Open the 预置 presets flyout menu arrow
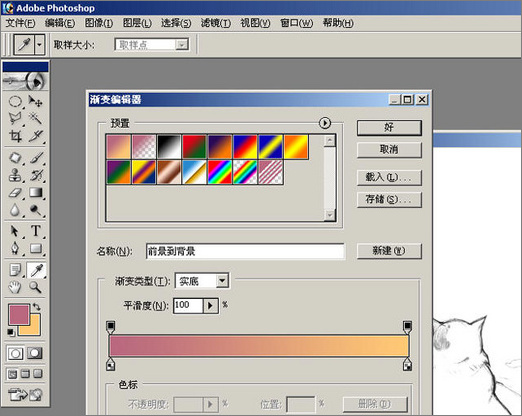This screenshot has width=522, height=416. (325, 123)
